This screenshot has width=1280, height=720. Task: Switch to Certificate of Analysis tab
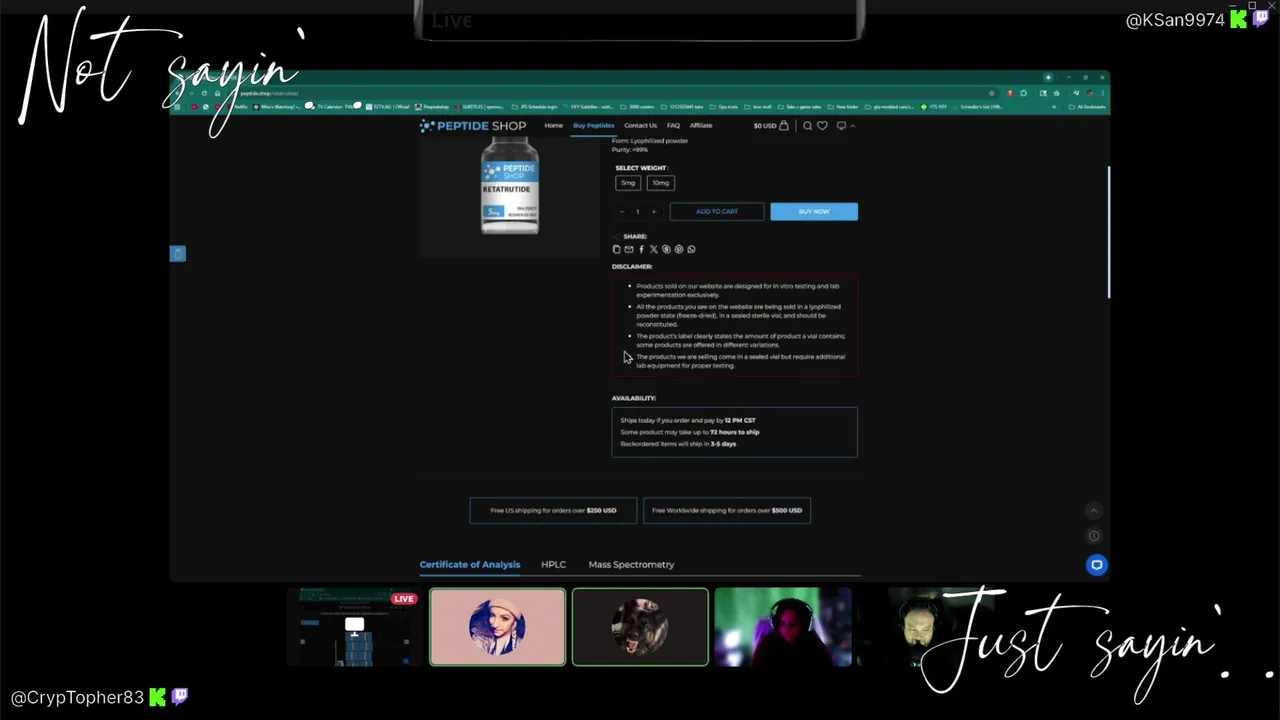pyautogui.click(x=470, y=565)
